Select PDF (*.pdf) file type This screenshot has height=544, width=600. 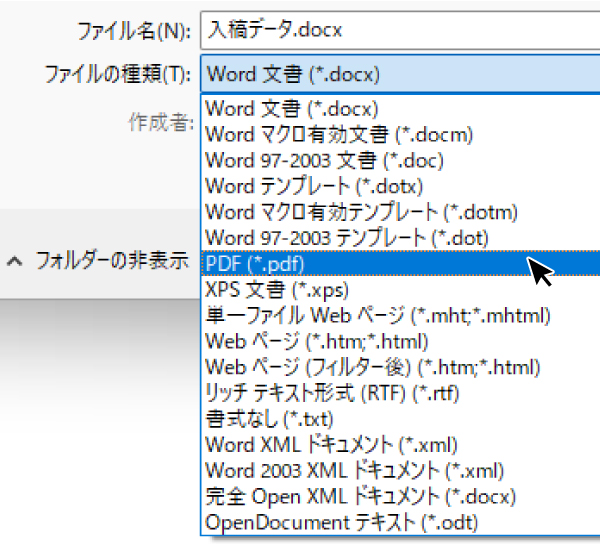255,264
